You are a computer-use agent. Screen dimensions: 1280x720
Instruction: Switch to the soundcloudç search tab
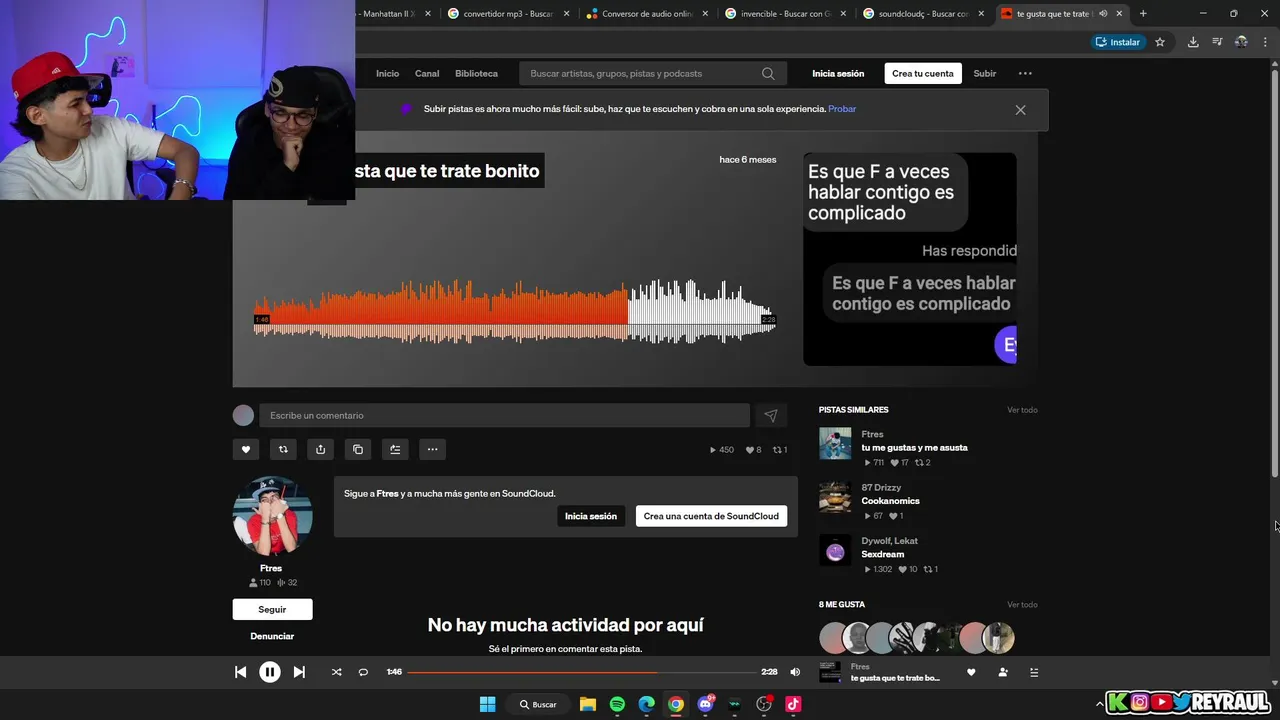click(x=923, y=14)
